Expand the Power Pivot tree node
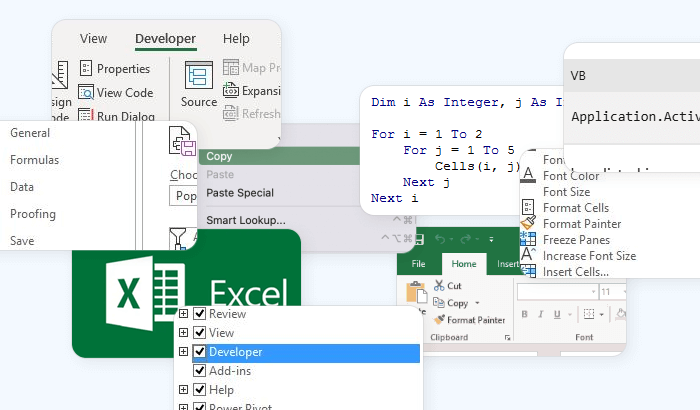This screenshot has width=700, height=410. pyautogui.click(x=183, y=407)
